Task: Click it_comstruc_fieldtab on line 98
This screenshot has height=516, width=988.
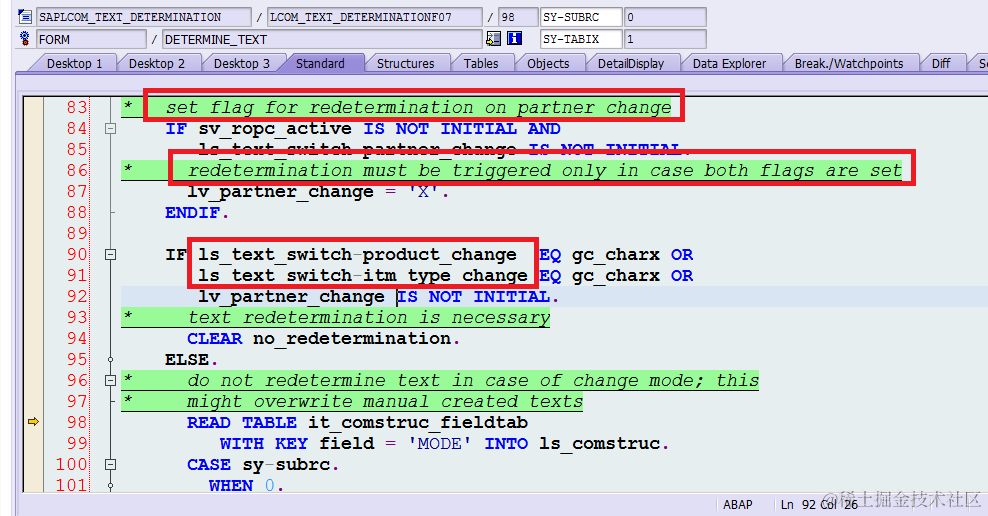Action: [418, 423]
